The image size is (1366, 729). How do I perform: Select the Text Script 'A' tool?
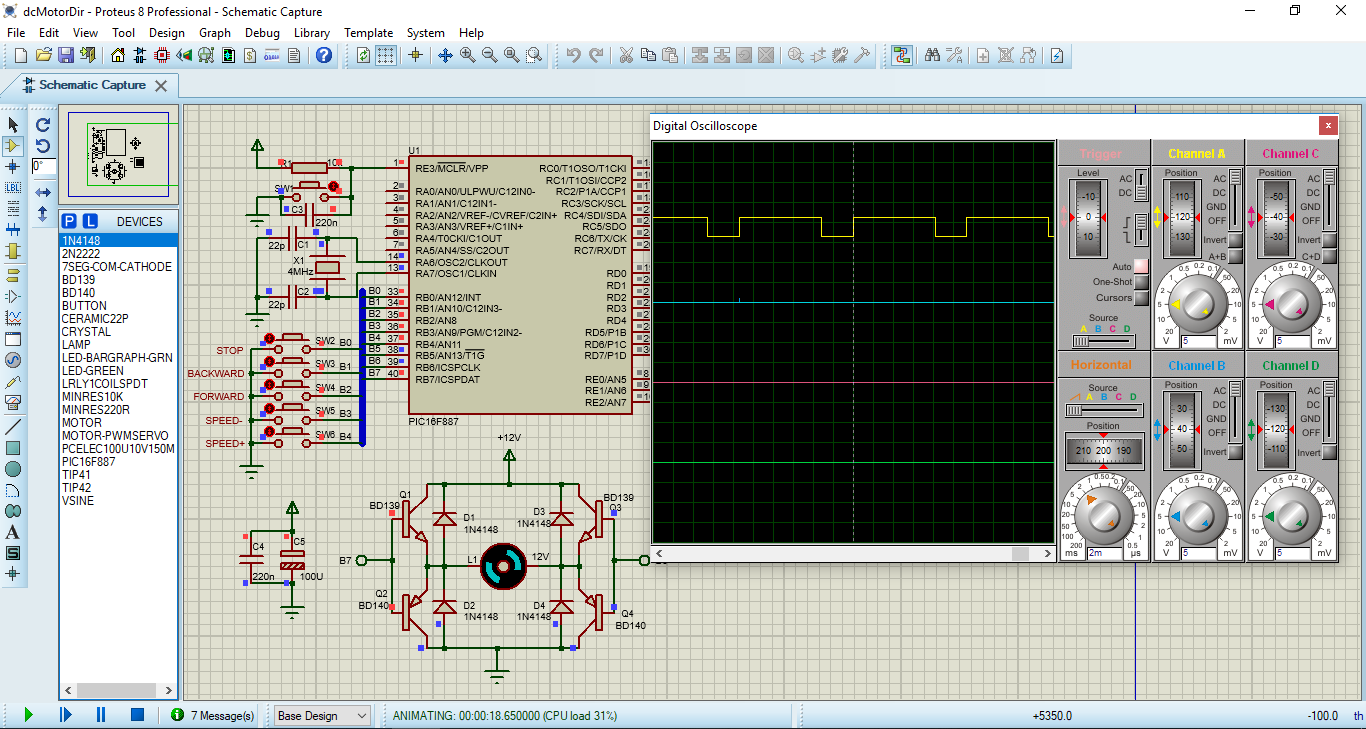tap(13, 532)
